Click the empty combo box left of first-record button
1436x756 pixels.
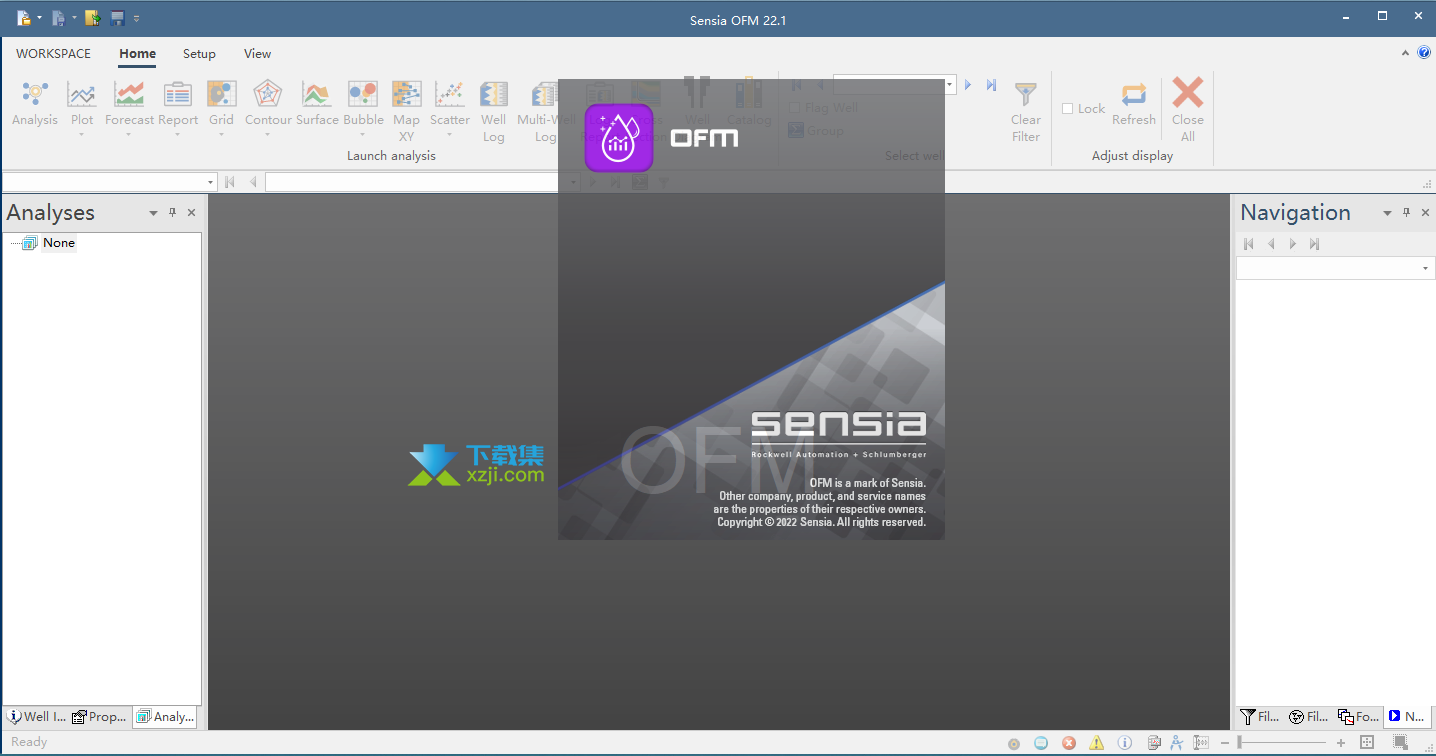click(110, 182)
